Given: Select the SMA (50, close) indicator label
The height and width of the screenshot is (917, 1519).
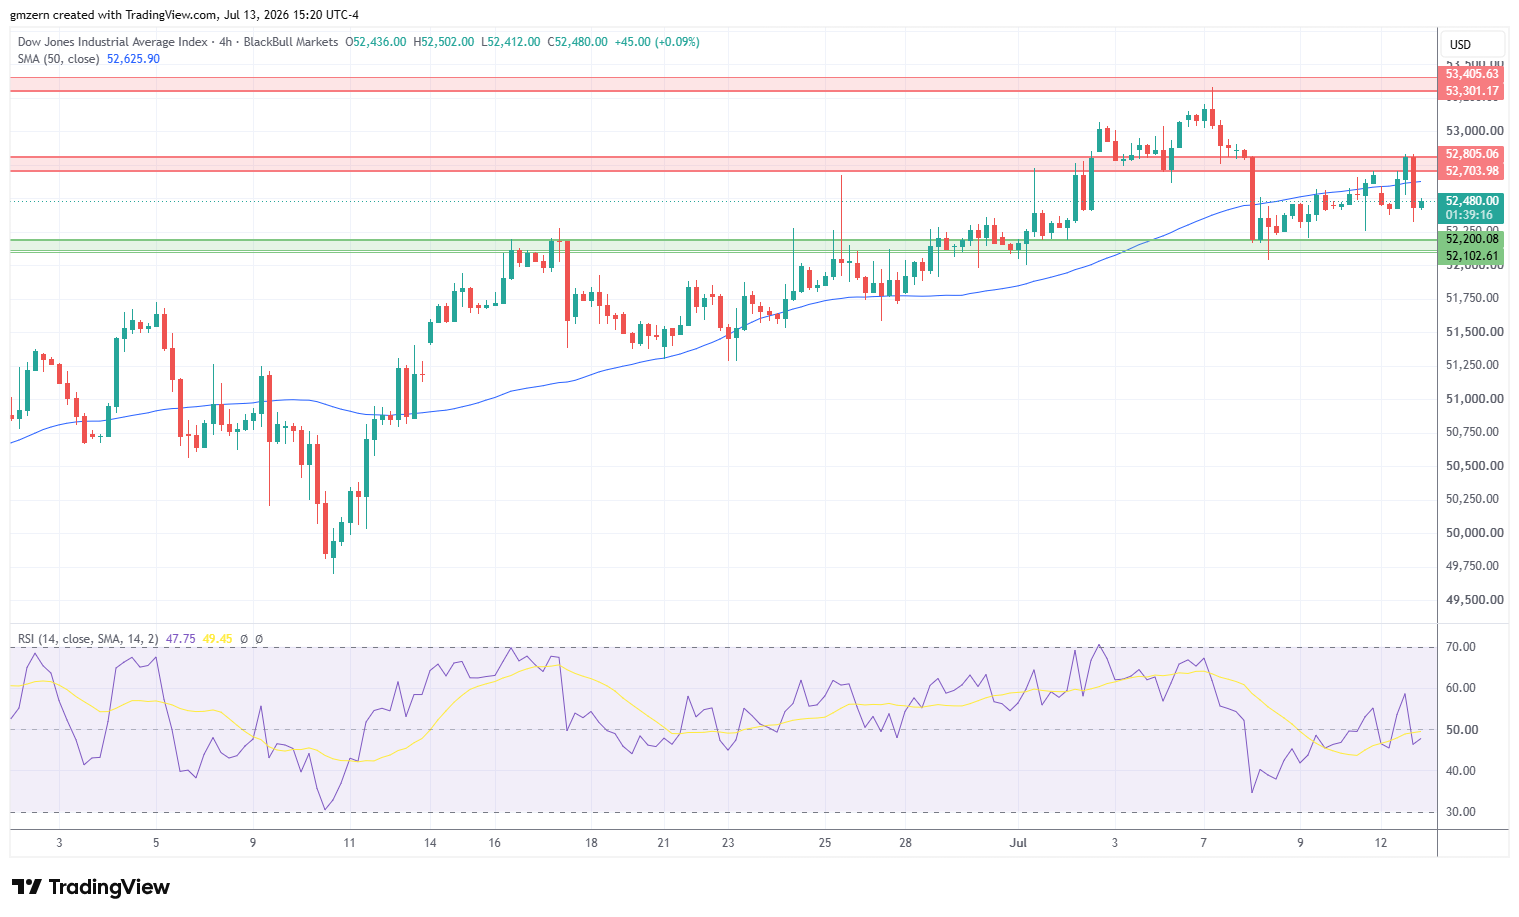Looking at the screenshot, I should point(59,59).
